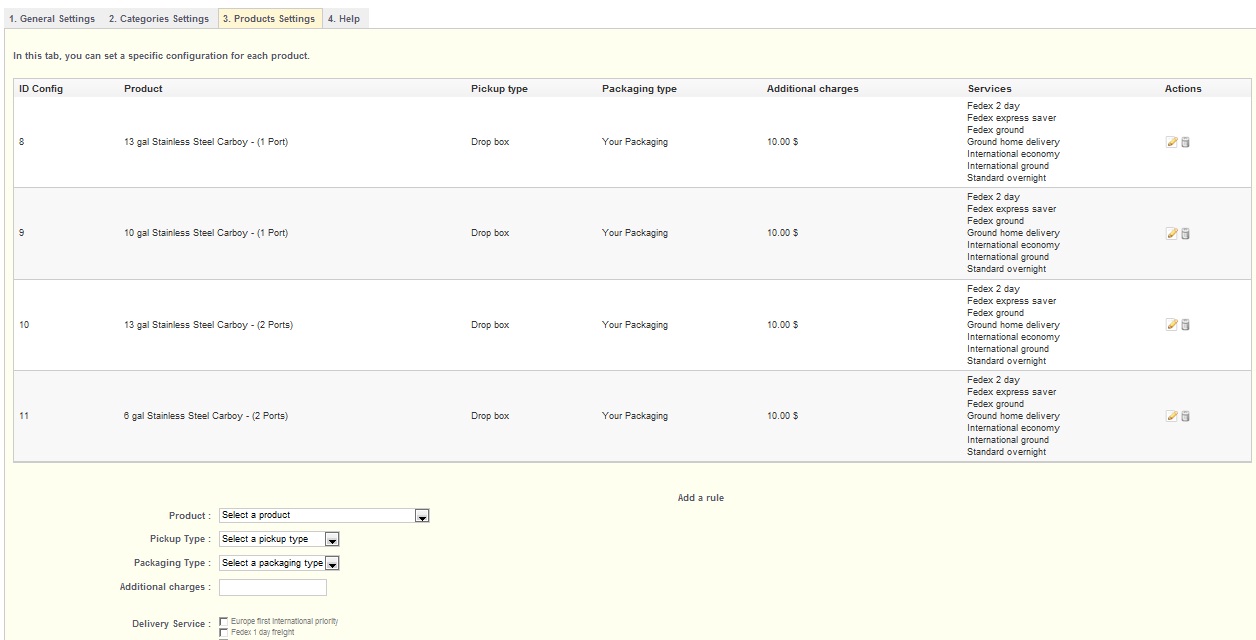Image resolution: width=1256 pixels, height=640 pixels.
Task: Tick Europe first international priority checkbox
Action: click(x=223, y=622)
